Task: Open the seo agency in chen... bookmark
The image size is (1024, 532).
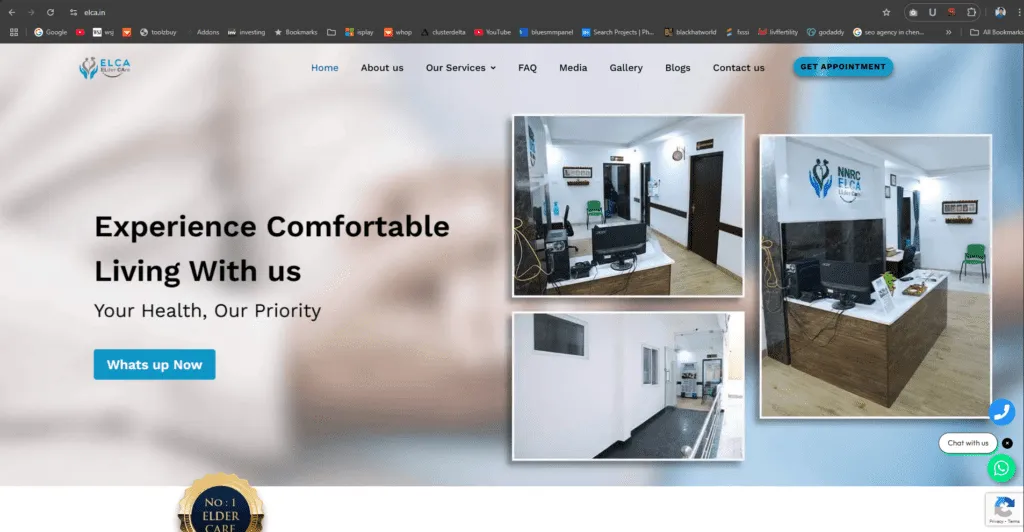Action: (888, 32)
